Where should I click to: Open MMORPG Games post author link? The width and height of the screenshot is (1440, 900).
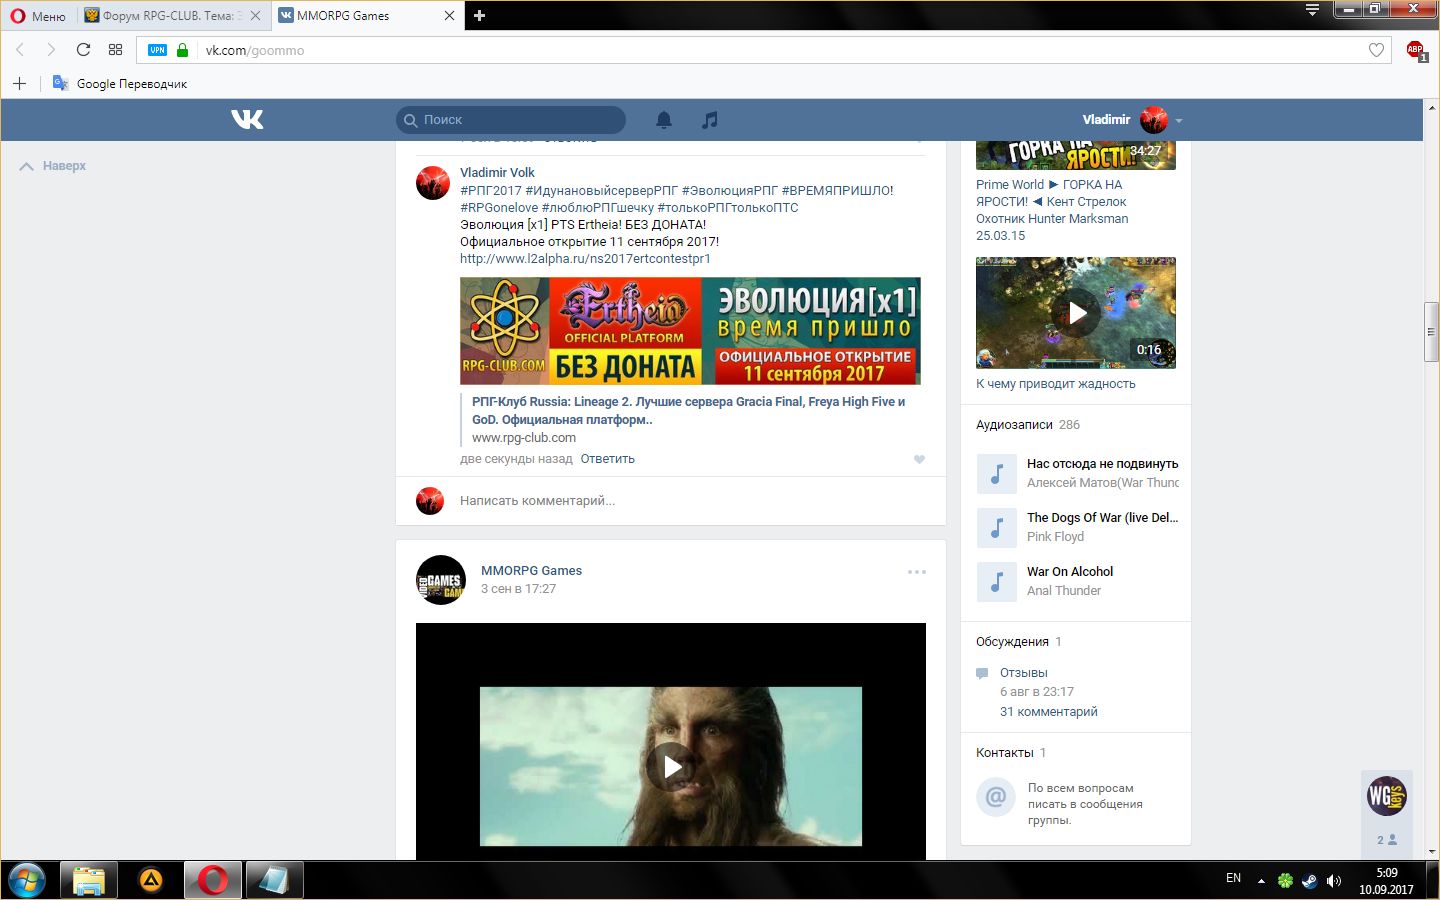(x=531, y=571)
